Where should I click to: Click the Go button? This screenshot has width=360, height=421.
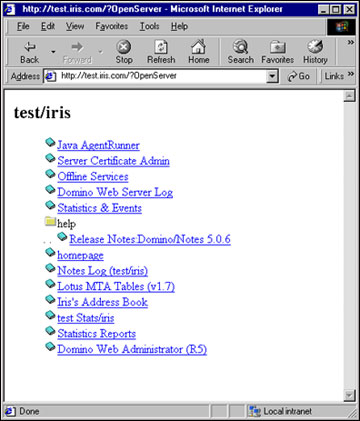tap(299, 76)
